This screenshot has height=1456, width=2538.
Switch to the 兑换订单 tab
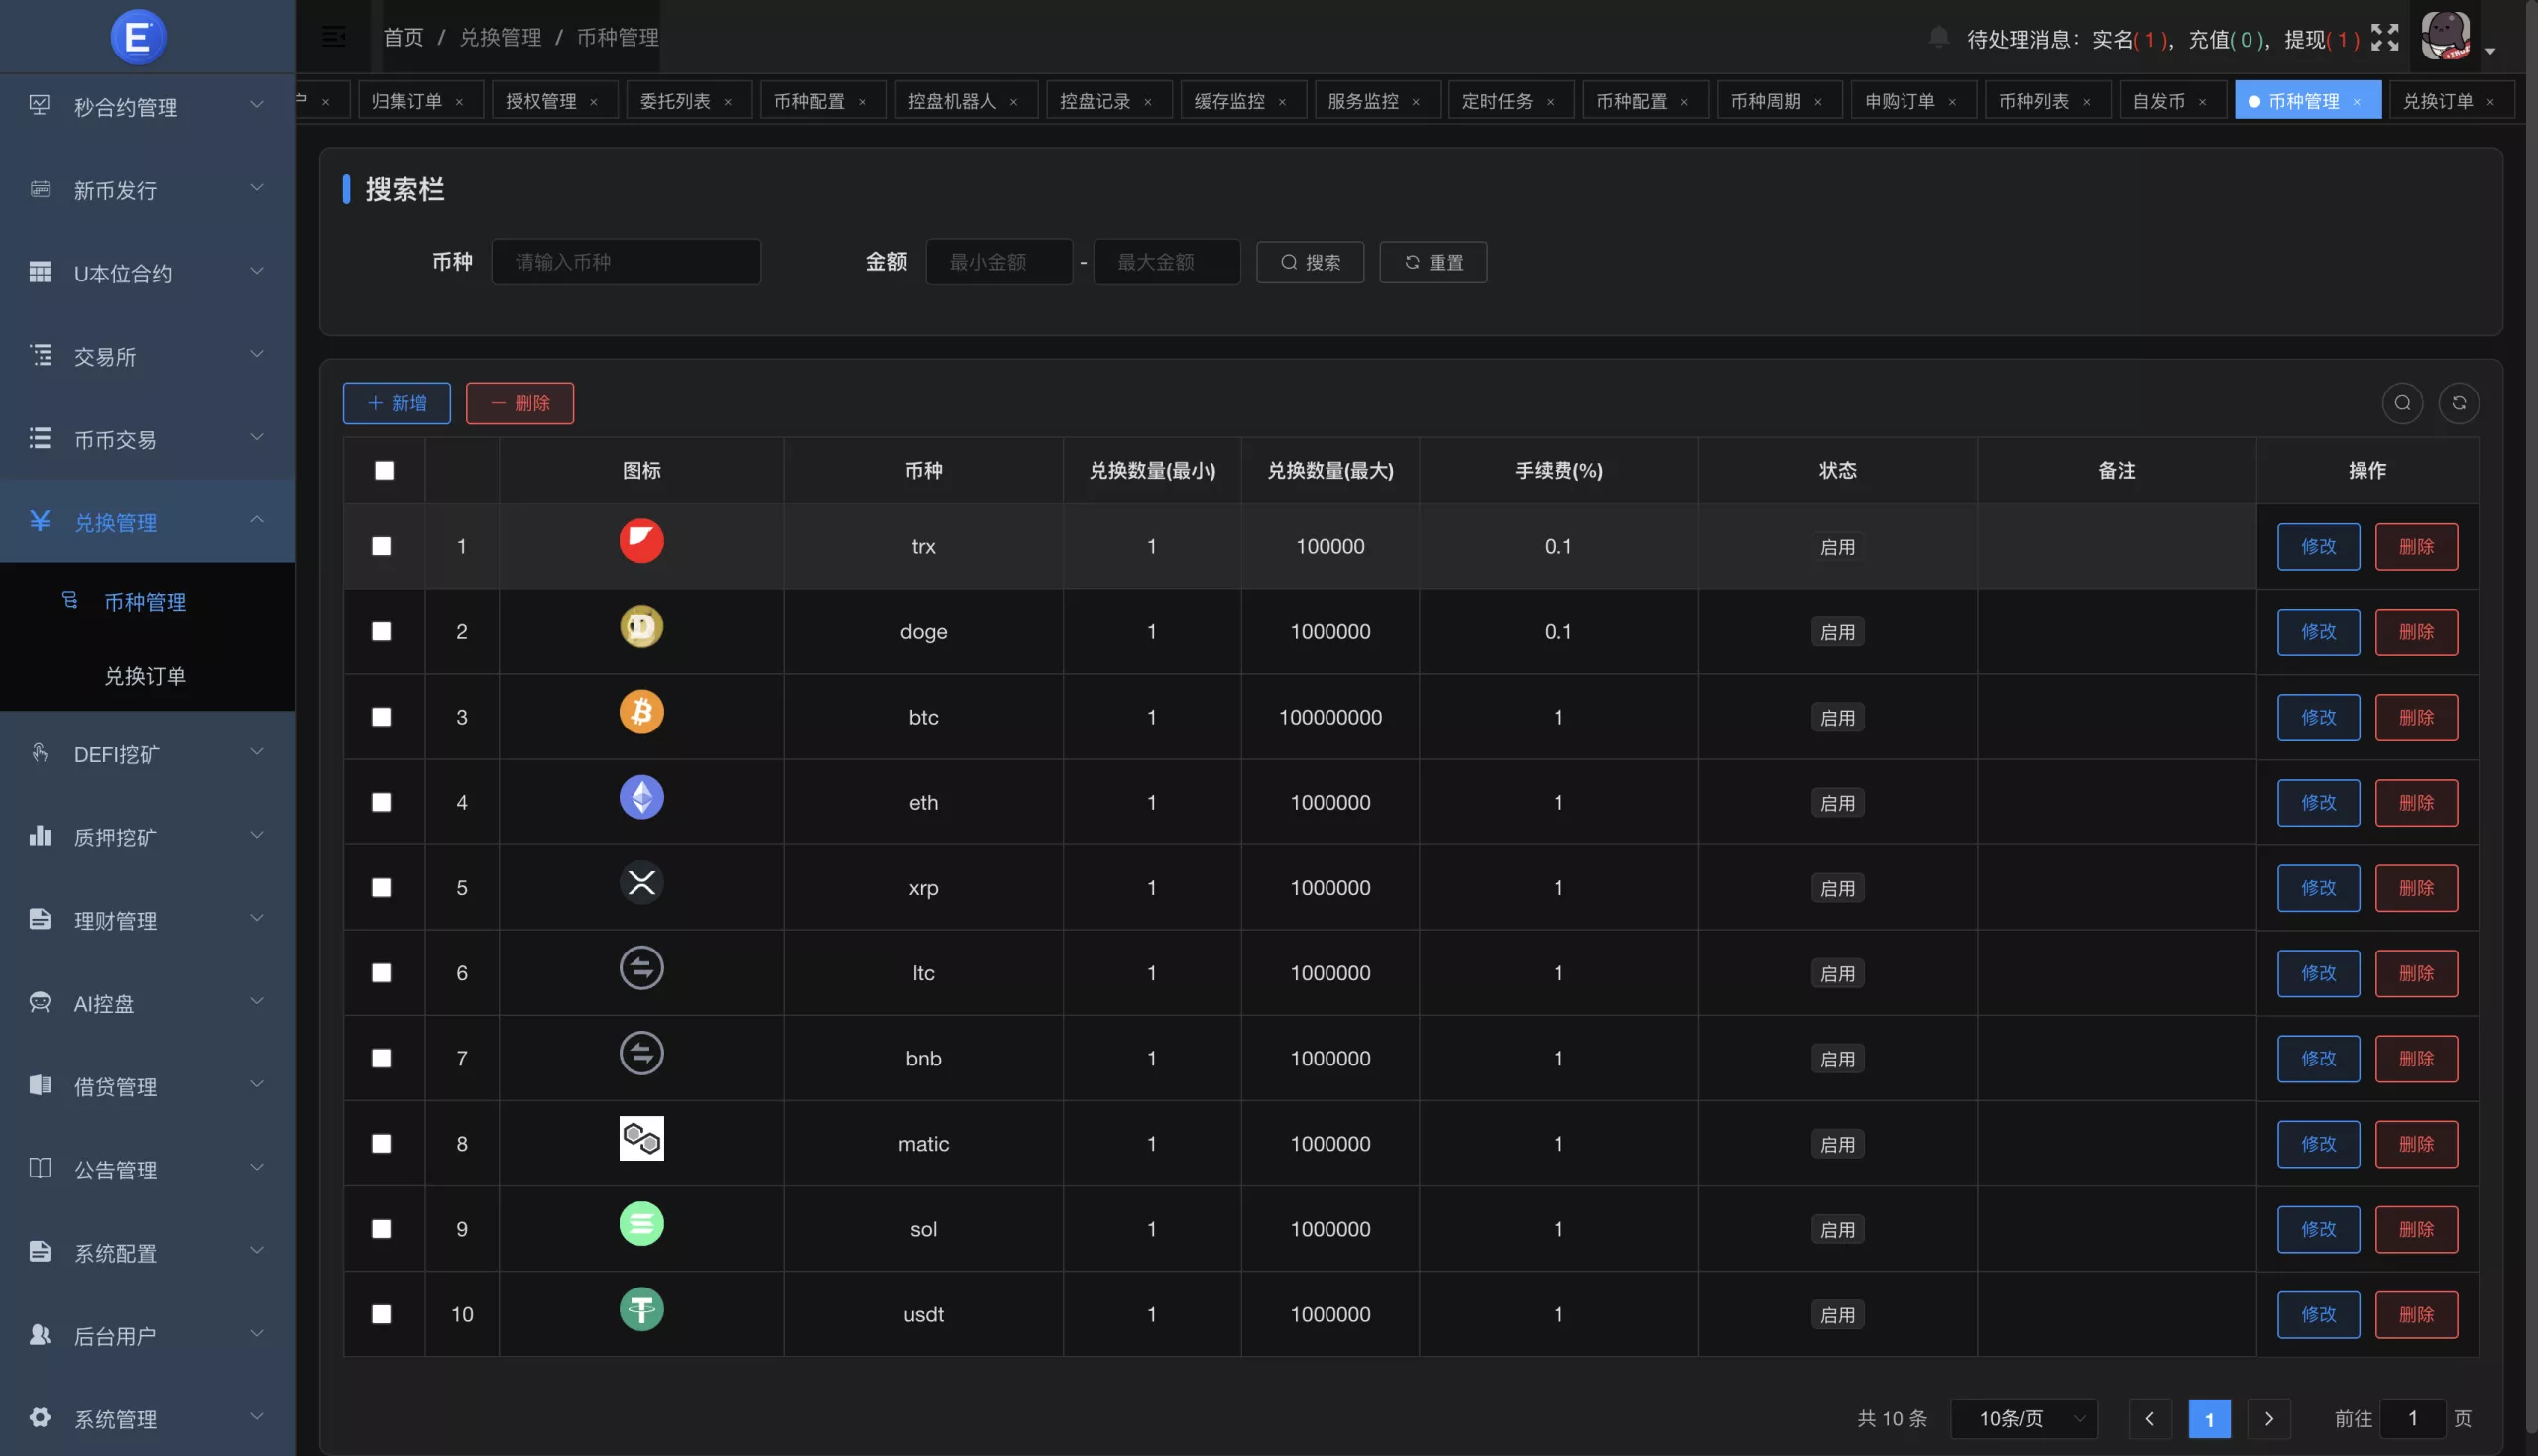coord(2443,100)
